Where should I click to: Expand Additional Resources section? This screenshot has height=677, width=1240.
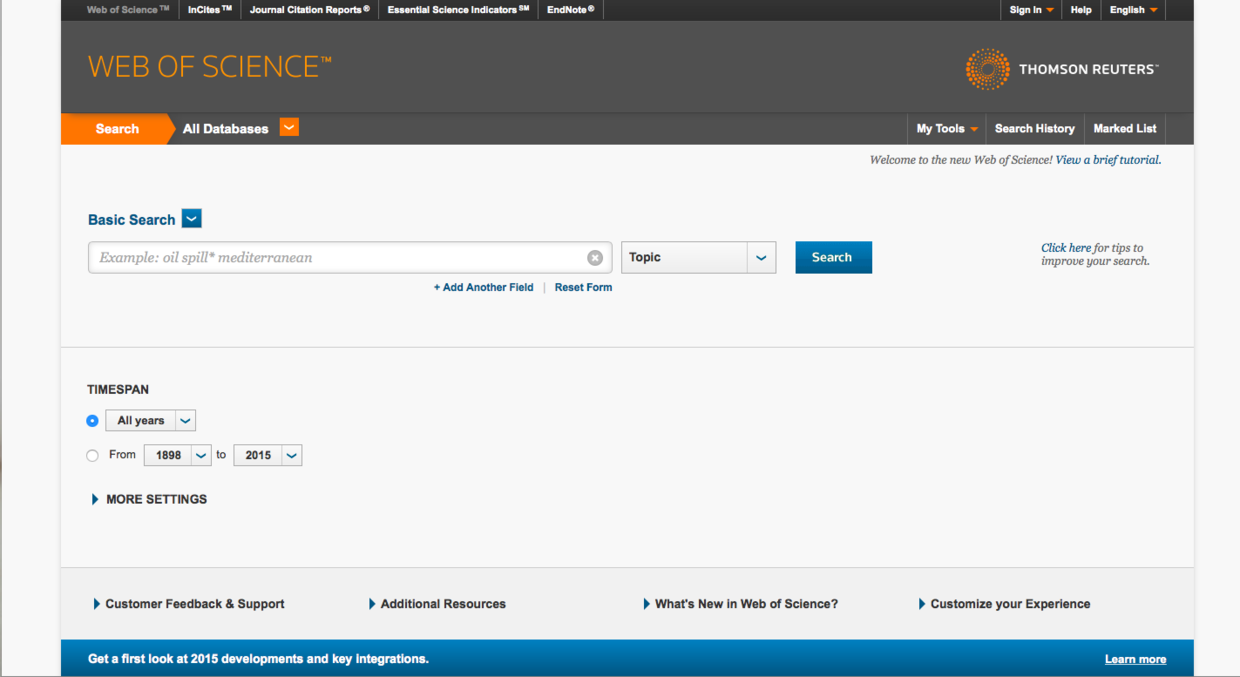click(437, 604)
